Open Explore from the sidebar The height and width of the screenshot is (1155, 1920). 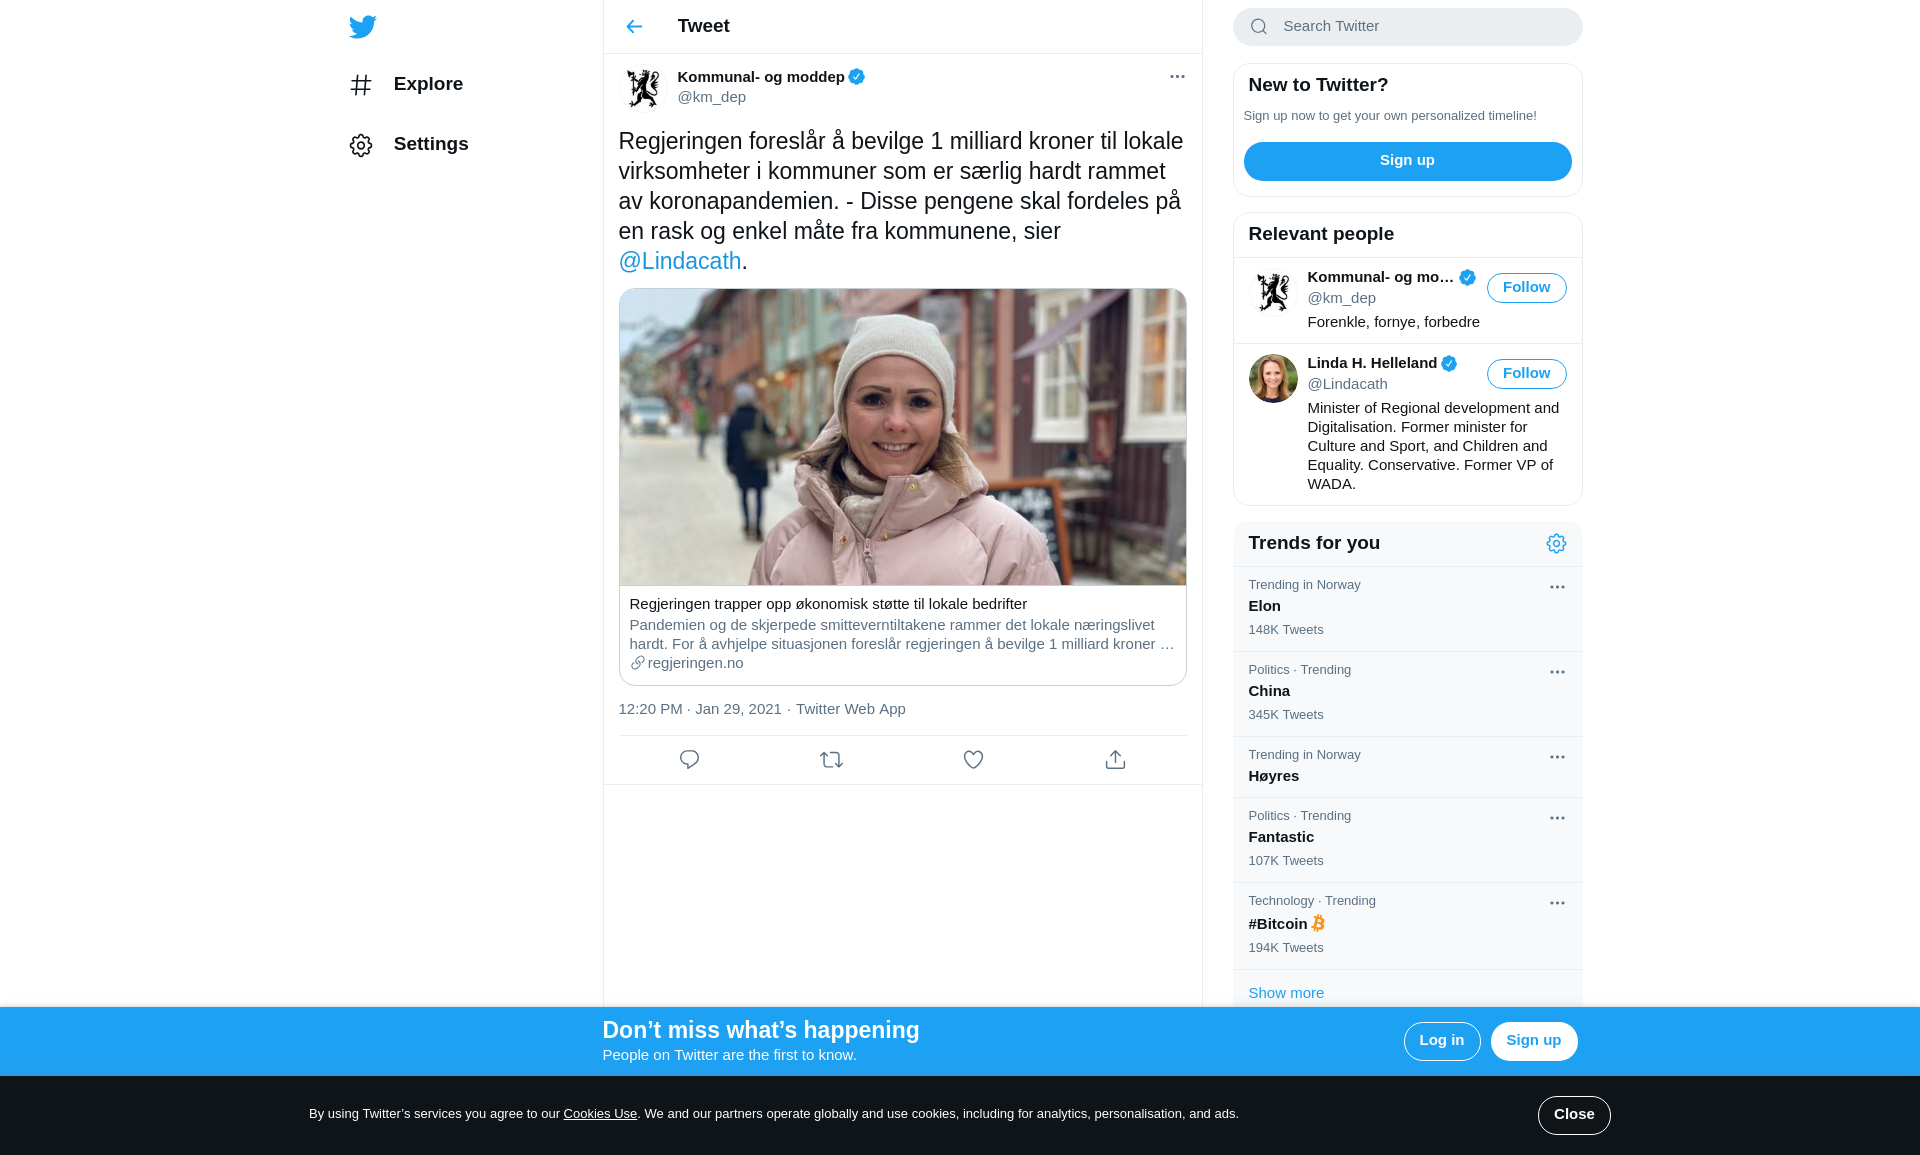click(x=407, y=85)
